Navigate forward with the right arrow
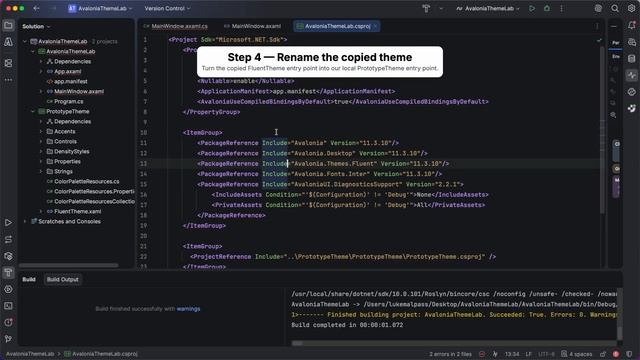The height and width of the screenshot is (360, 640). tap(52, 8)
